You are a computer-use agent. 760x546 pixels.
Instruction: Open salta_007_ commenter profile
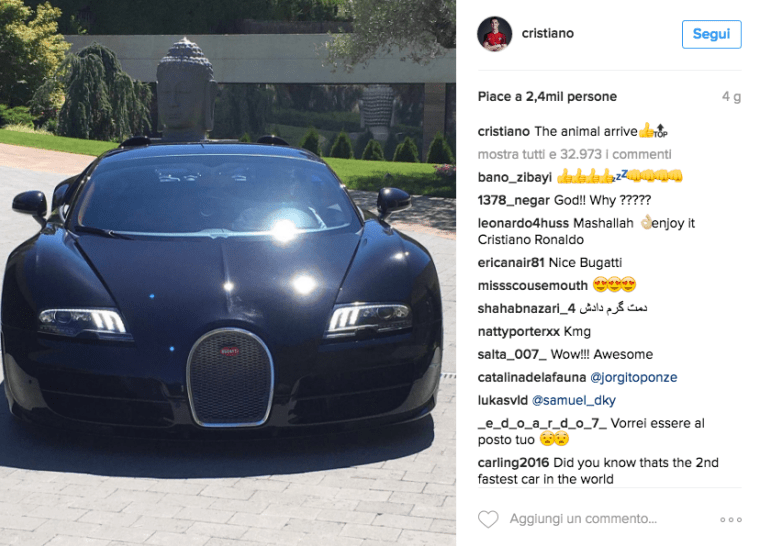[512, 354]
